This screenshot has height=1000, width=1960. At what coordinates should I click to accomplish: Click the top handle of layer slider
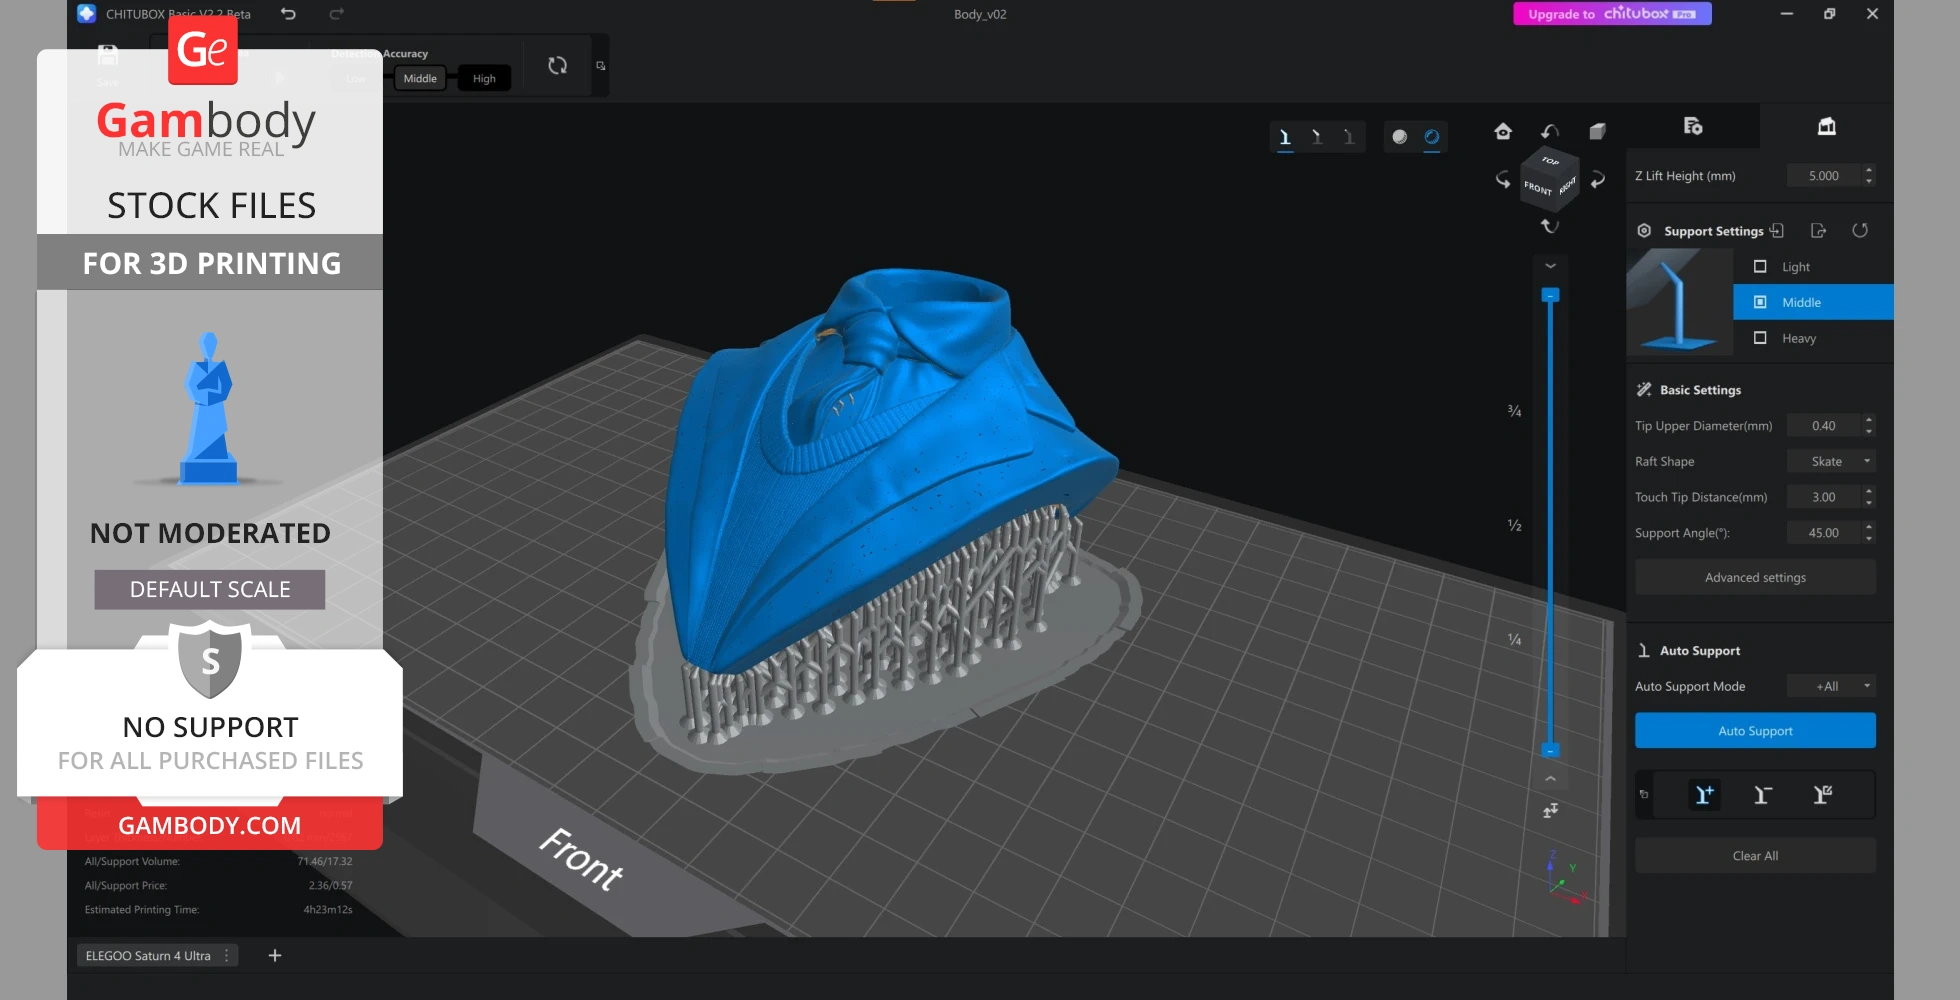pyautogui.click(x=1550, y=296)
